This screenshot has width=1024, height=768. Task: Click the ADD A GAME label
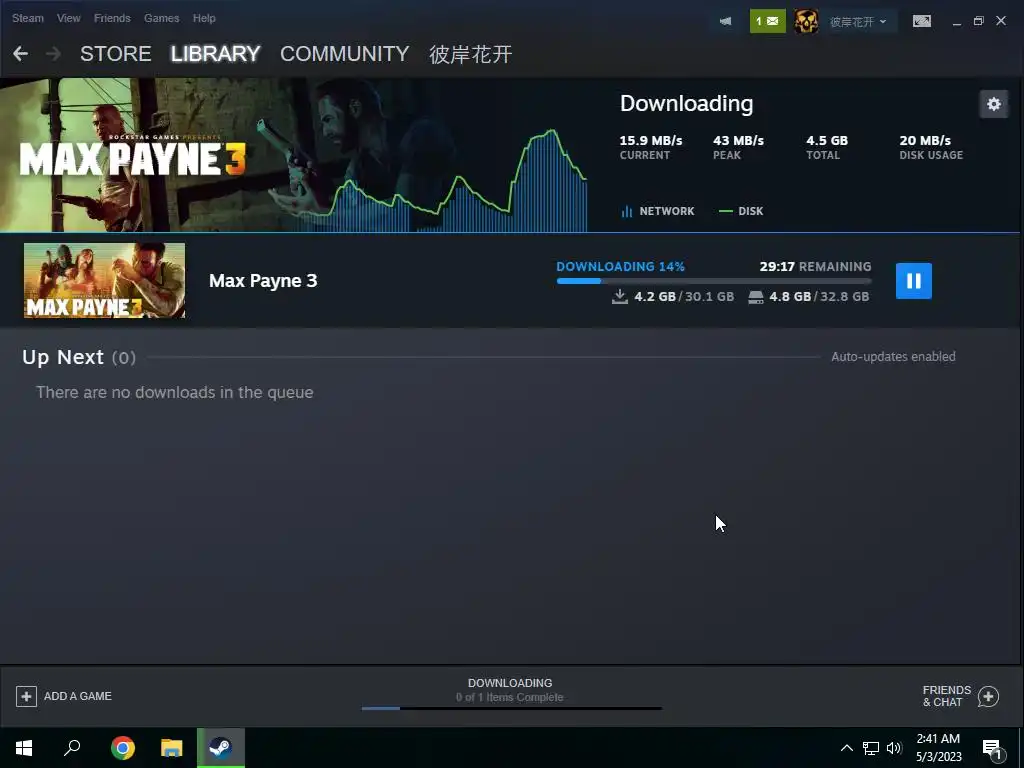pyautogui.click(x=78, y=696)
